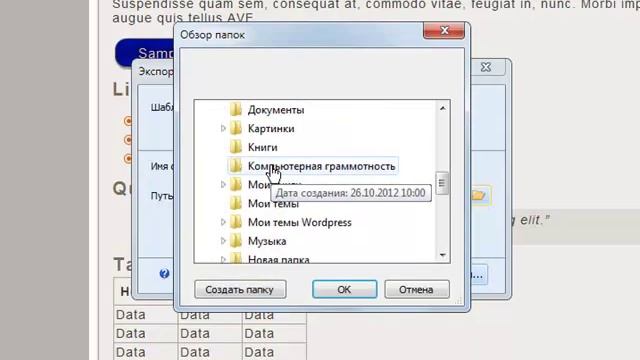Confirm with the OK button
The image size is (640, 360).
[344, 289]
